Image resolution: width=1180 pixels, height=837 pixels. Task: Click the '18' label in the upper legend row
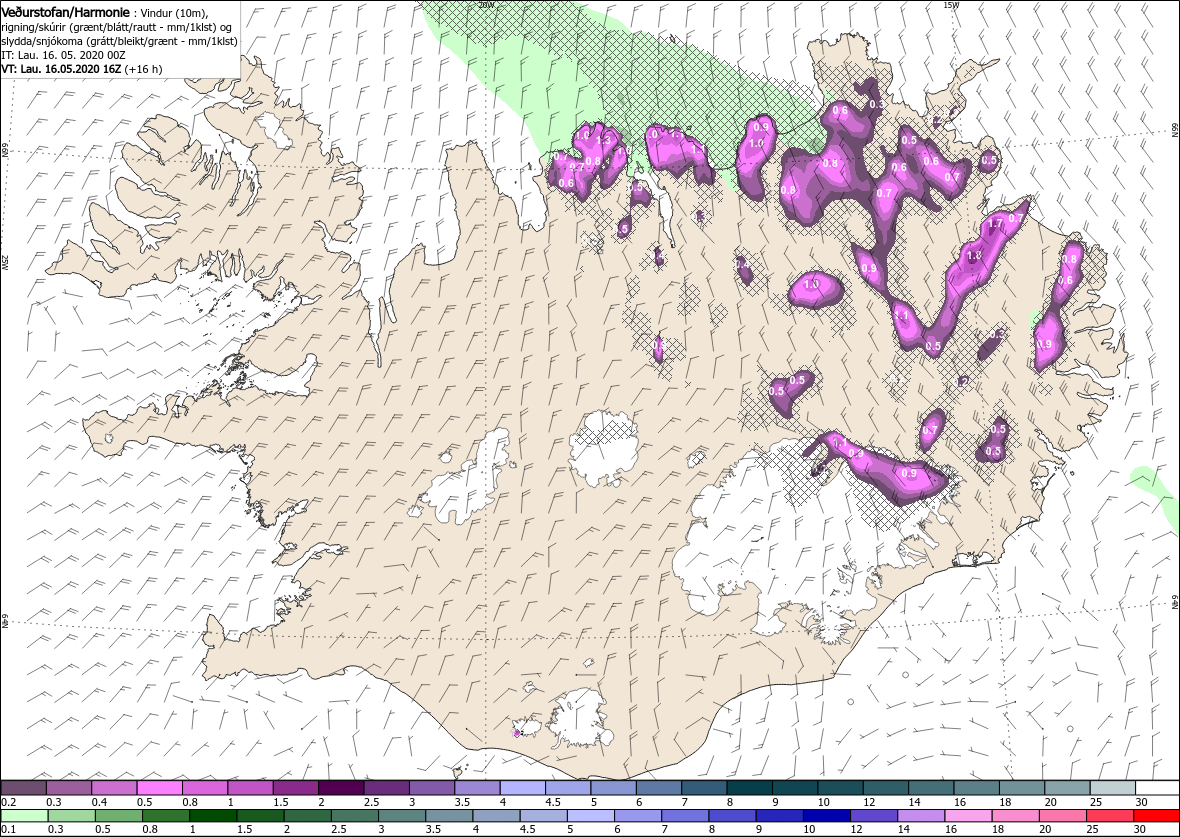click(1004, 802)
